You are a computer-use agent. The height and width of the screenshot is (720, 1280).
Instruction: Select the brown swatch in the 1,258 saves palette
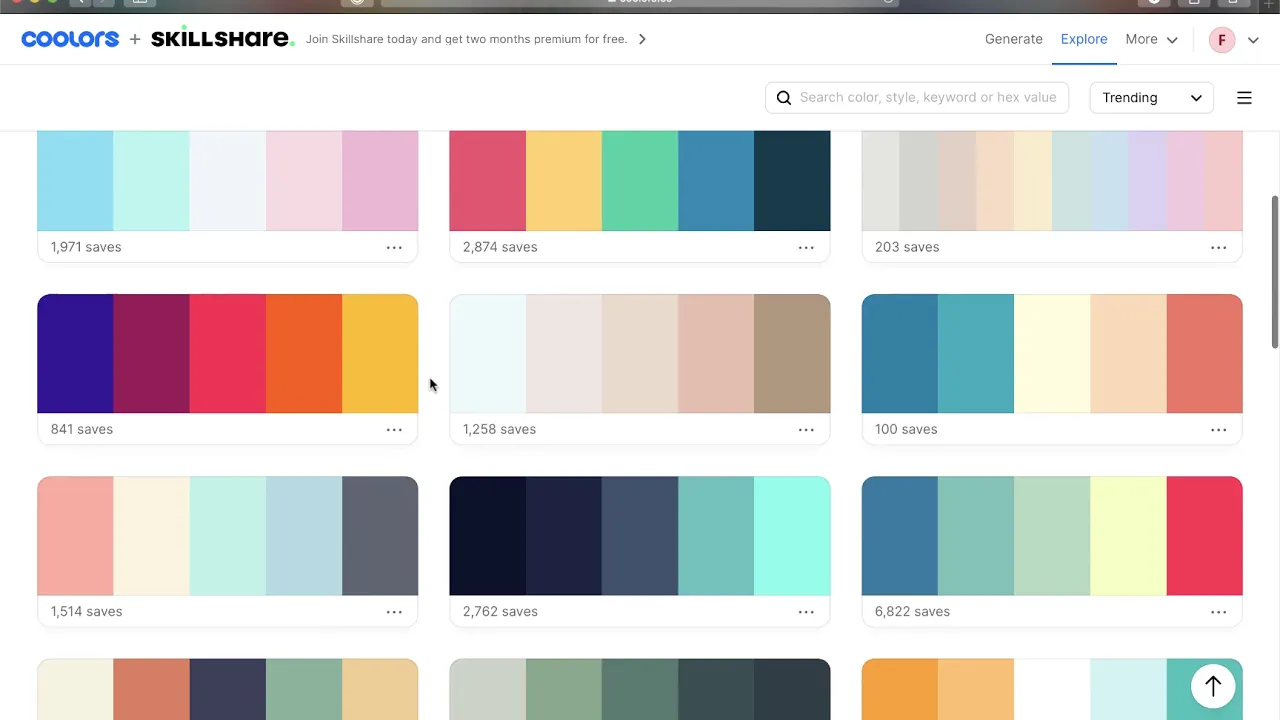792,354
